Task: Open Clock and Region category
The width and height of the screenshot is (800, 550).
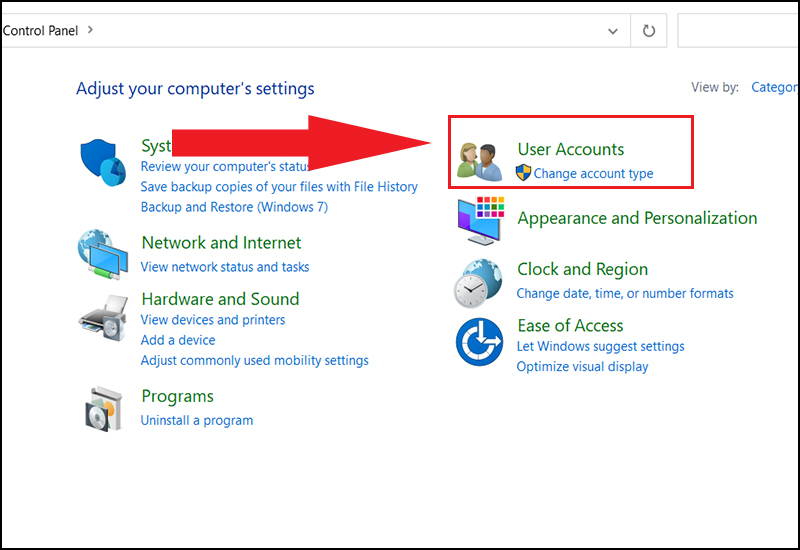Action: click(583, 269)
